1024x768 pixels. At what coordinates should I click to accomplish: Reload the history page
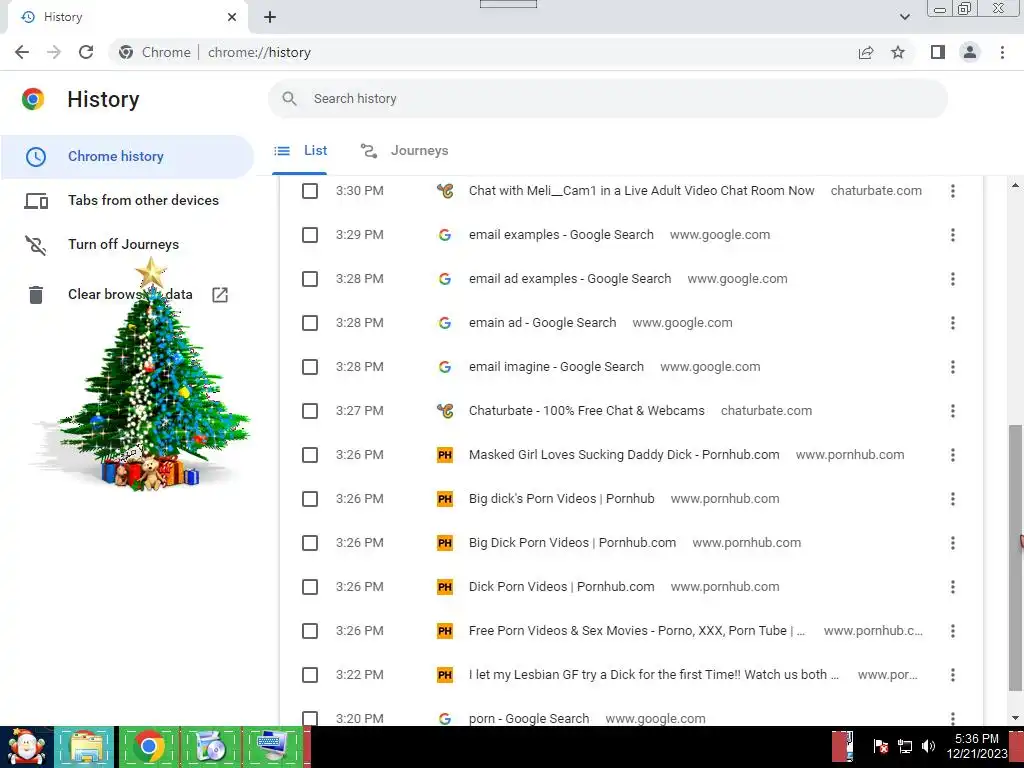(86, 52)
